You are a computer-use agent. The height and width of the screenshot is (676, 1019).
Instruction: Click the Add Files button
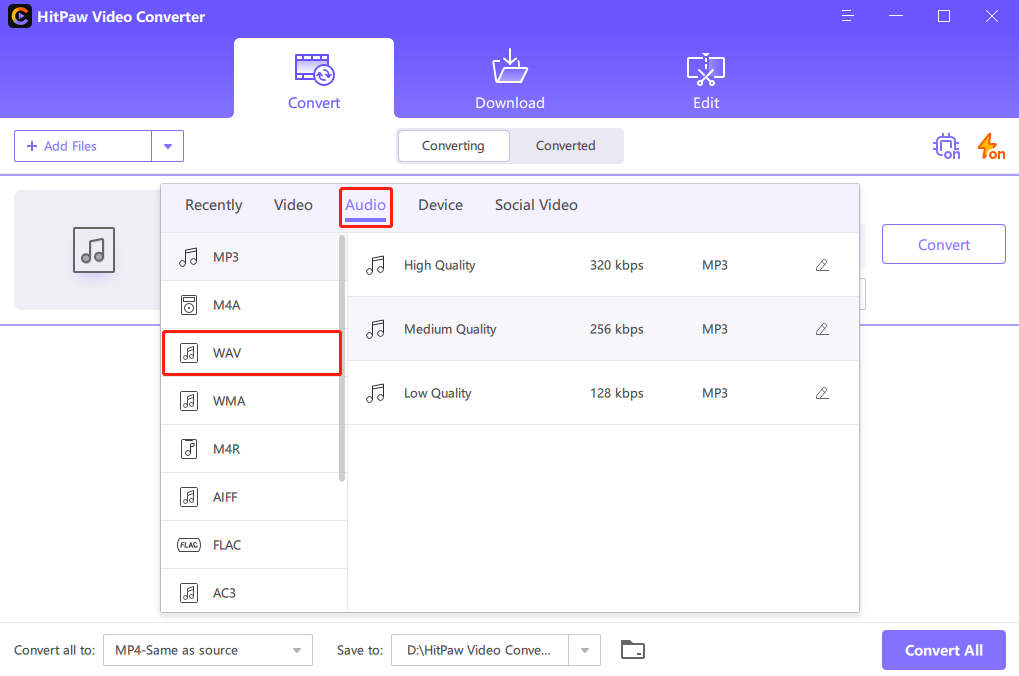[x=83, y=146]
